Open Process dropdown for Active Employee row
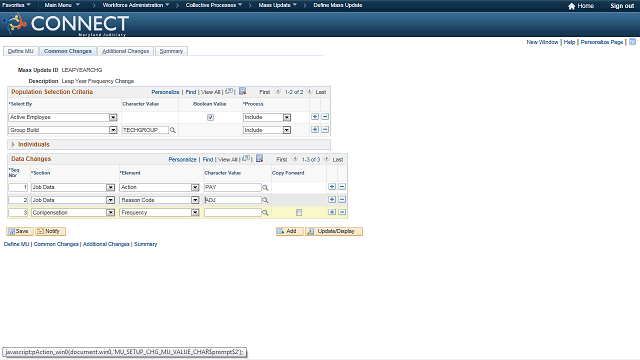 (x=267, y=118)
